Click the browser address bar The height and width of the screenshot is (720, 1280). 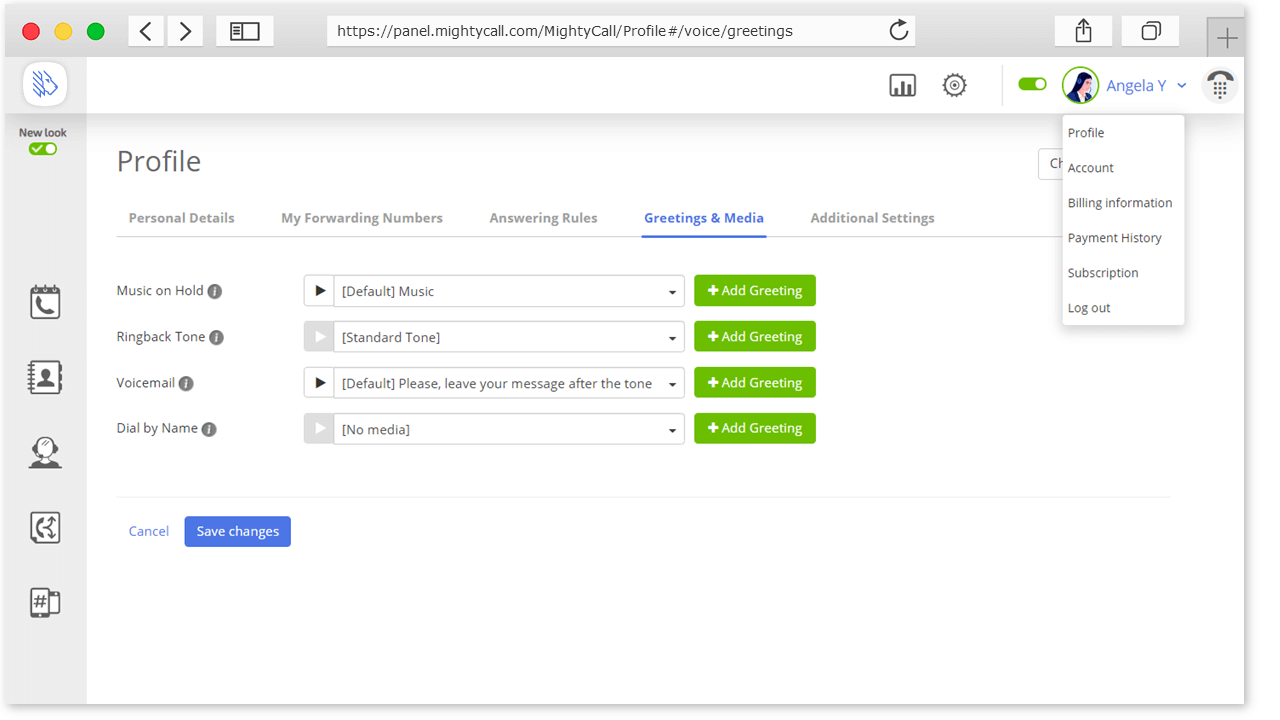point(600,31)
